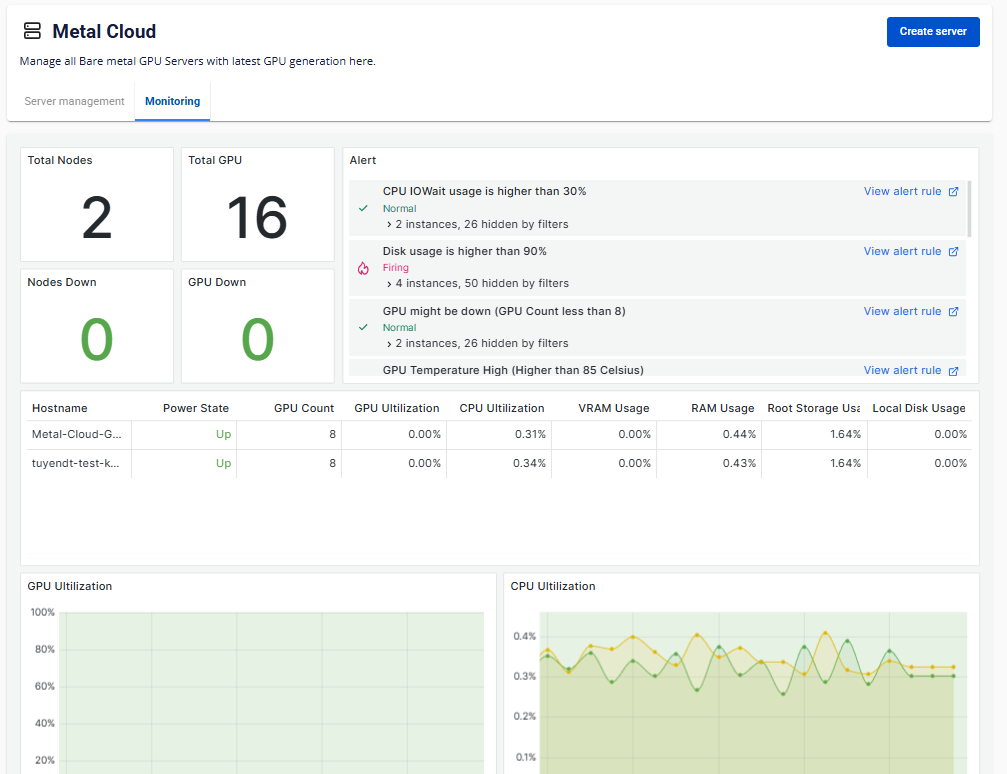Click the Up status of Metal-Cloud-G... row
Viewport: 1007px width, 774px height.
(223, 434)
